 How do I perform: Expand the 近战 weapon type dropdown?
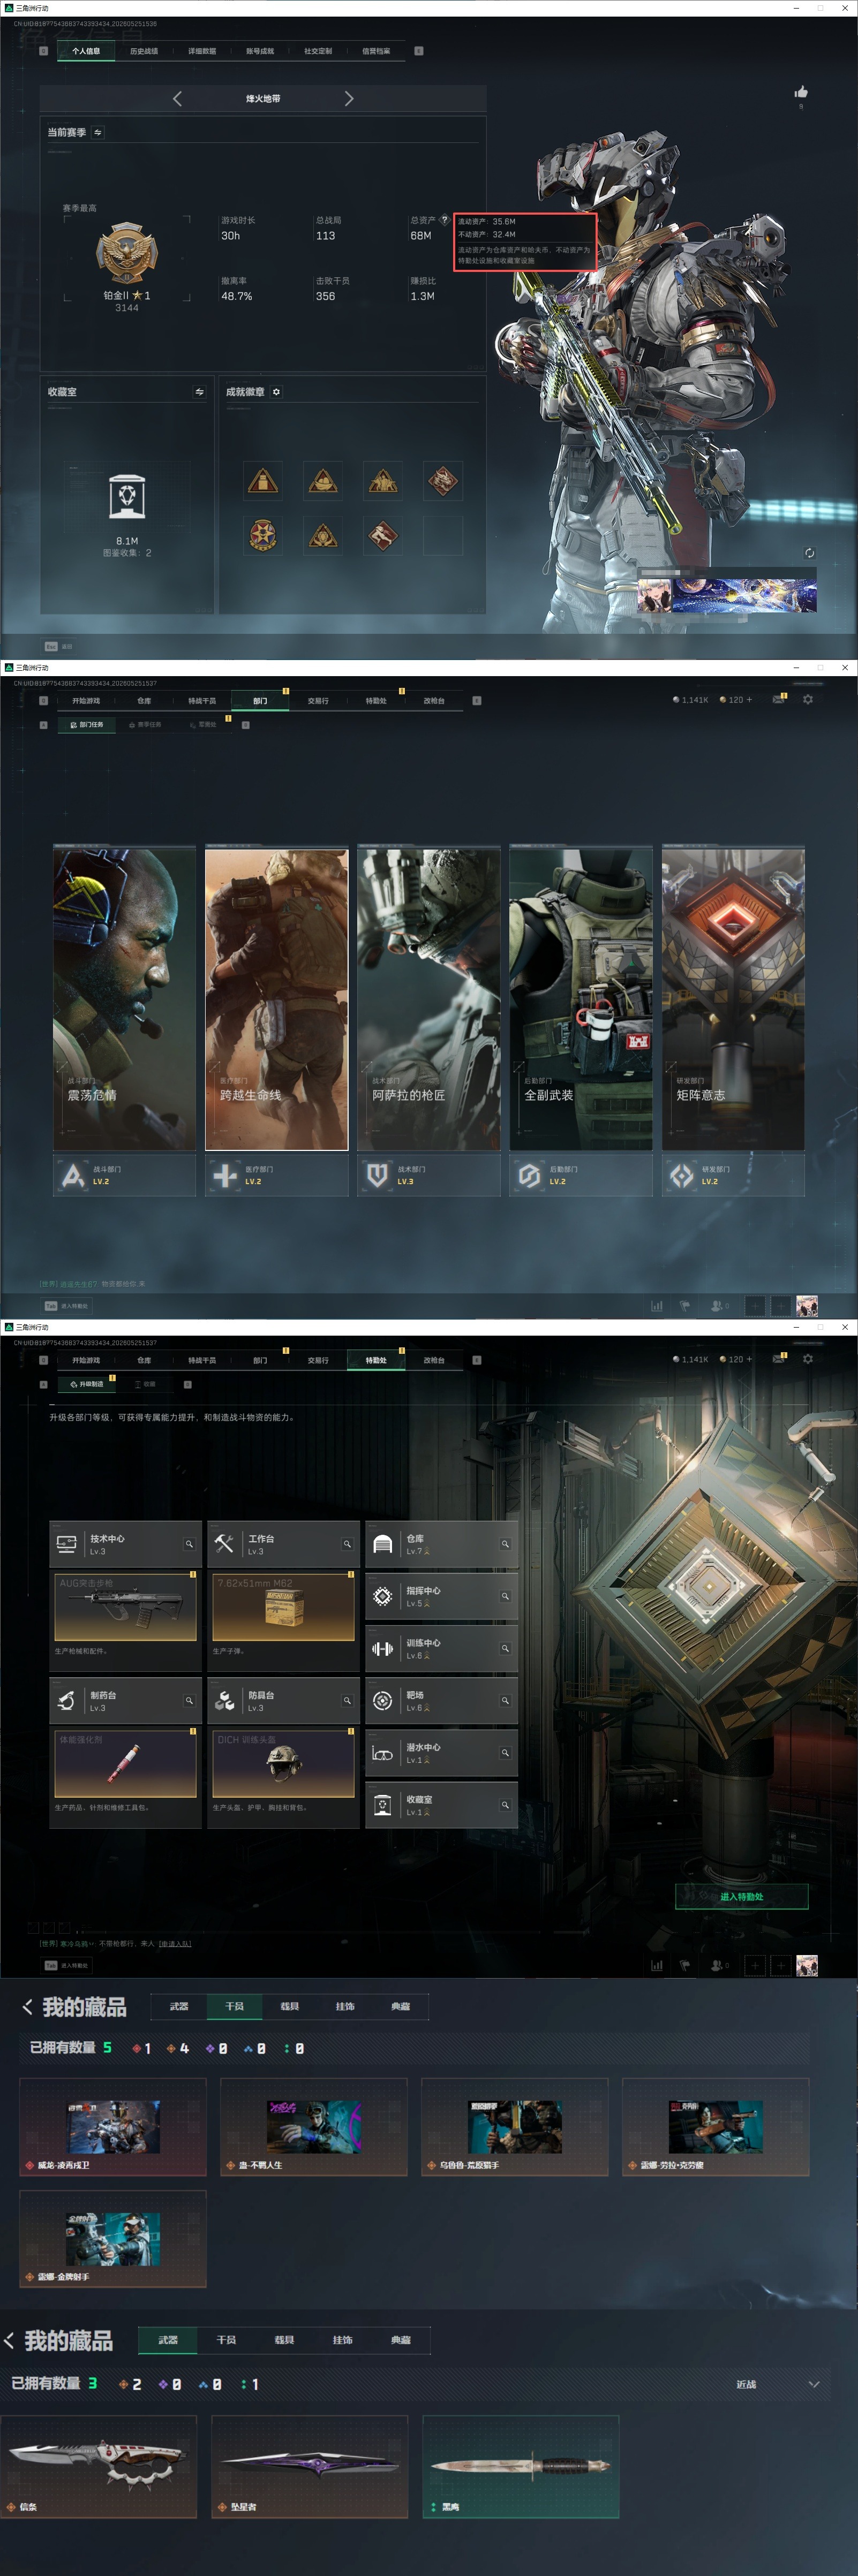tap(777, 2384)
